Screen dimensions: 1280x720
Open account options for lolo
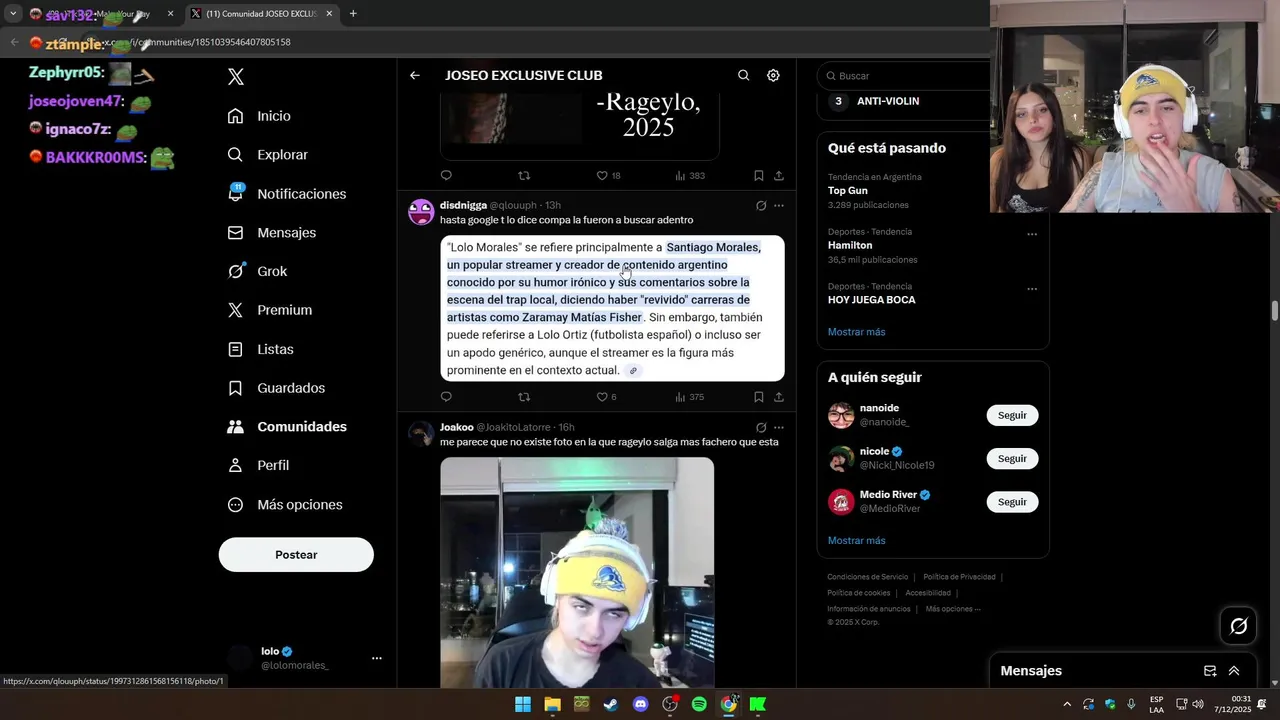point(377,658)
